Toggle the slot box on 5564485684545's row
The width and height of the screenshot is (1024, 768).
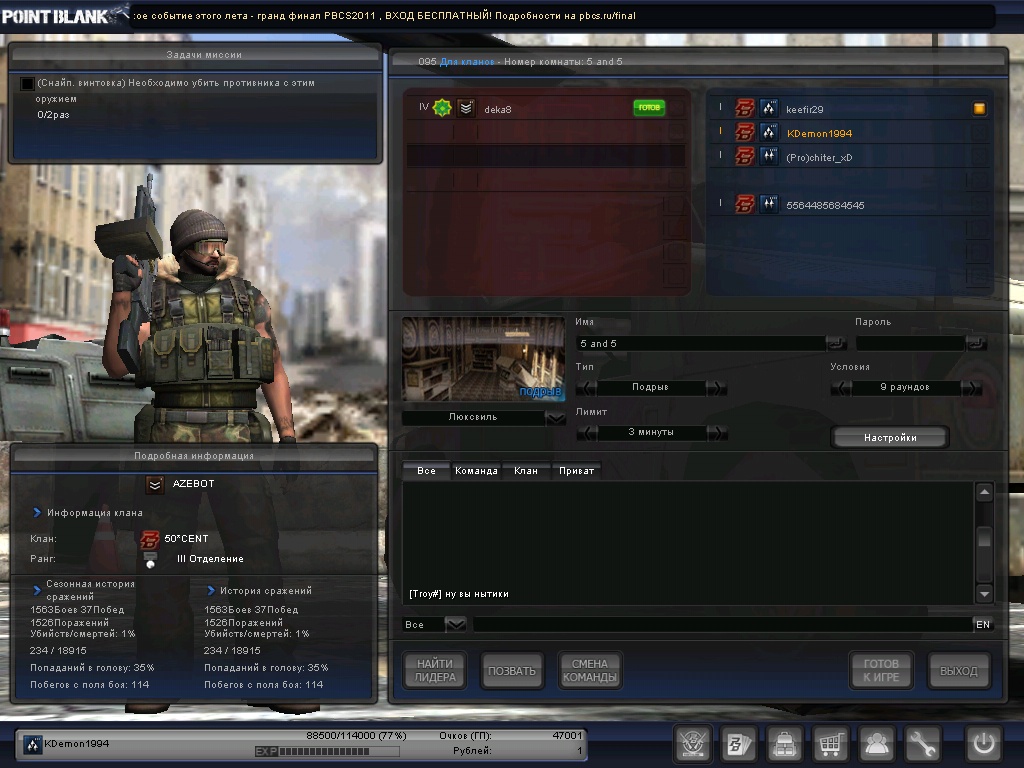pyautogui.click(x=978, y=204)
